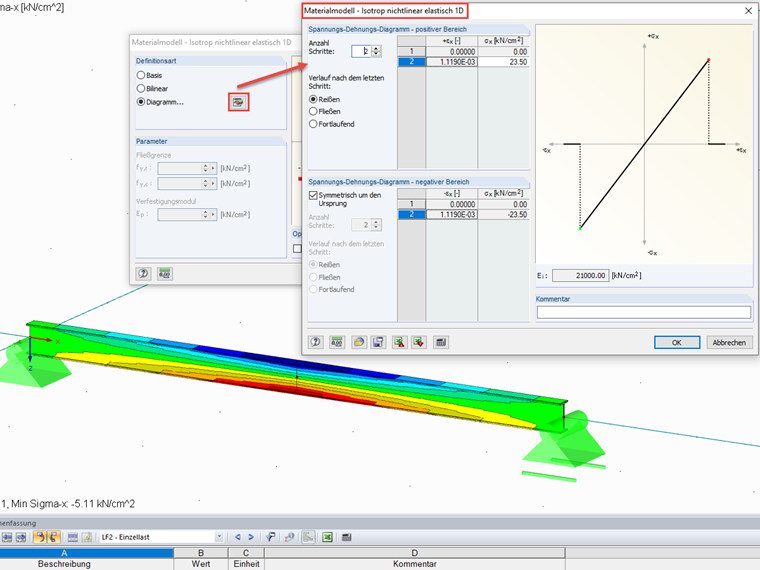760x570 pixels.
Task: Toggle Symmetrisch um den Ursprung checkbox
Action: tap(313, 195)
